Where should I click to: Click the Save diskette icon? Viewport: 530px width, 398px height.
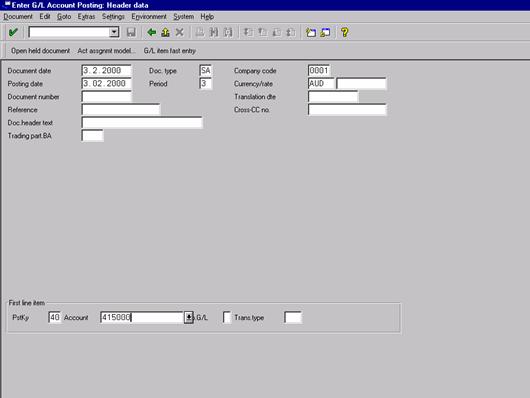(x=131, y=32)
